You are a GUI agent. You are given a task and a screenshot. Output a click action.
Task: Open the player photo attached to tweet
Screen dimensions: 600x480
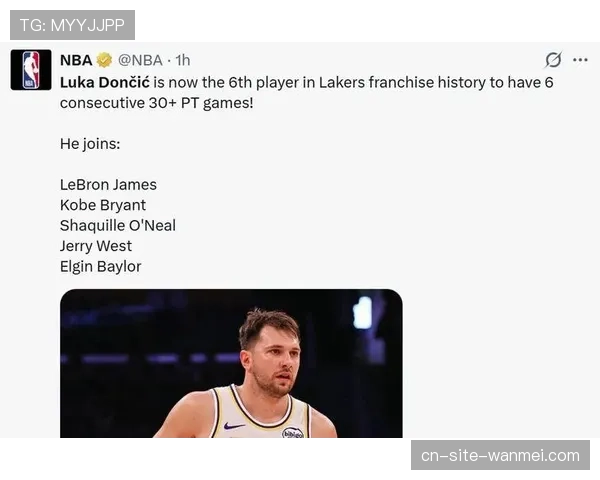pos(231,363)
